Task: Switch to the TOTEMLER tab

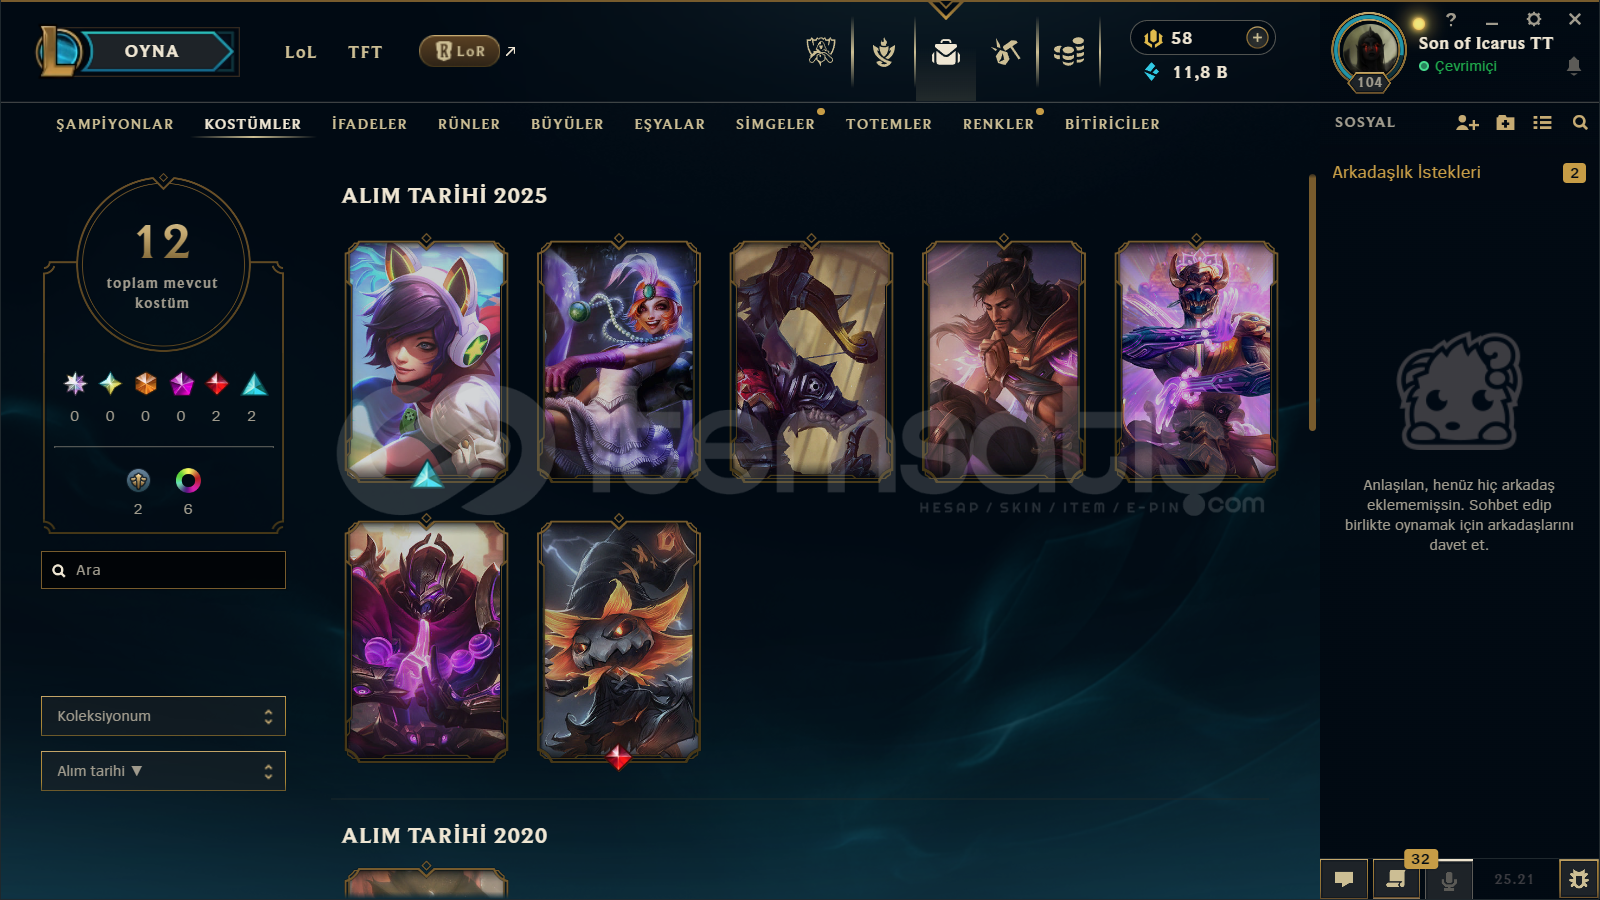Action: click(889, 124)
